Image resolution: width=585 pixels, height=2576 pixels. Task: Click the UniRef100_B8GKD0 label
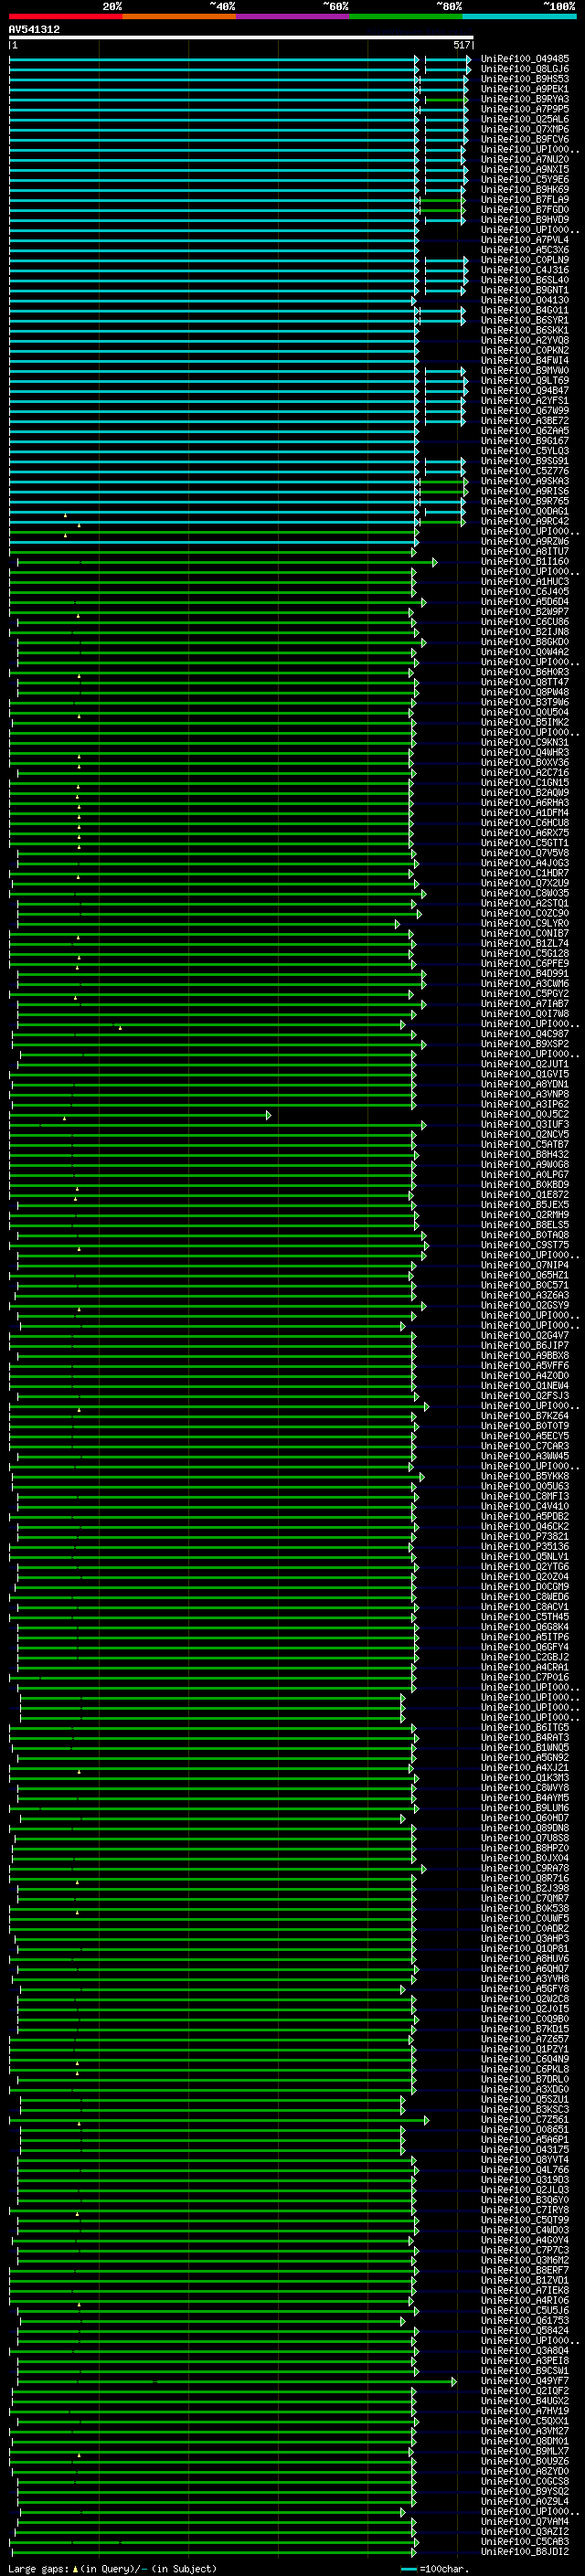pyautogui.click(x=525, y=642)
